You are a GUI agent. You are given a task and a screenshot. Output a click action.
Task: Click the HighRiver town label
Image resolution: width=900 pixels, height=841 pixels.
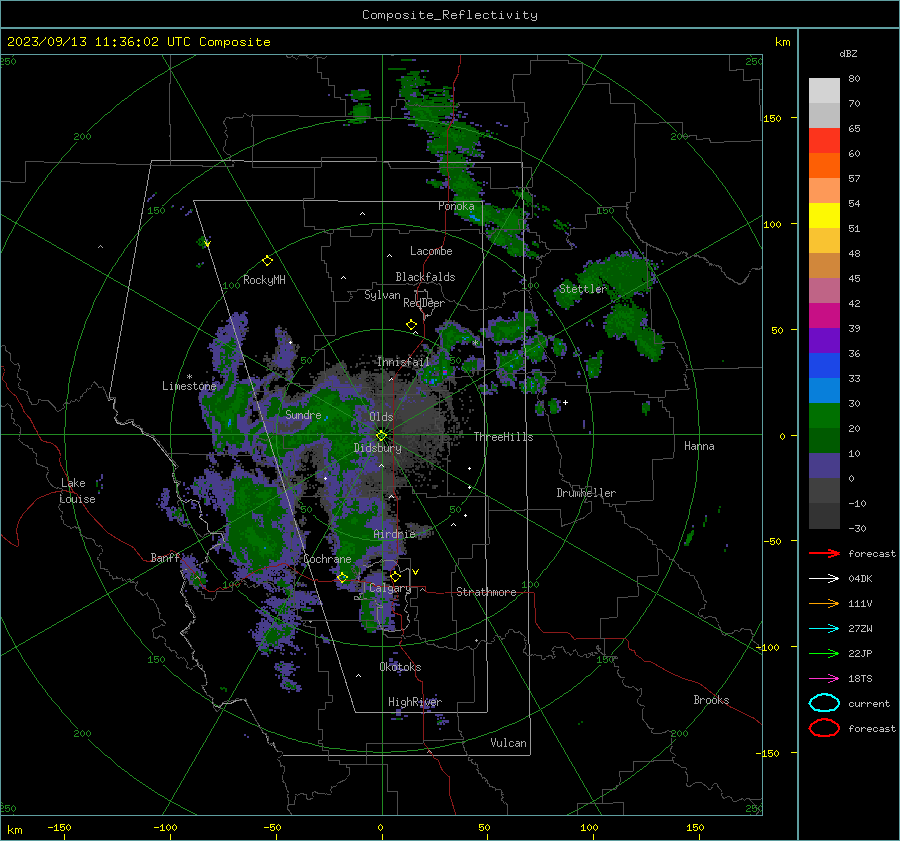click(415, 702)
